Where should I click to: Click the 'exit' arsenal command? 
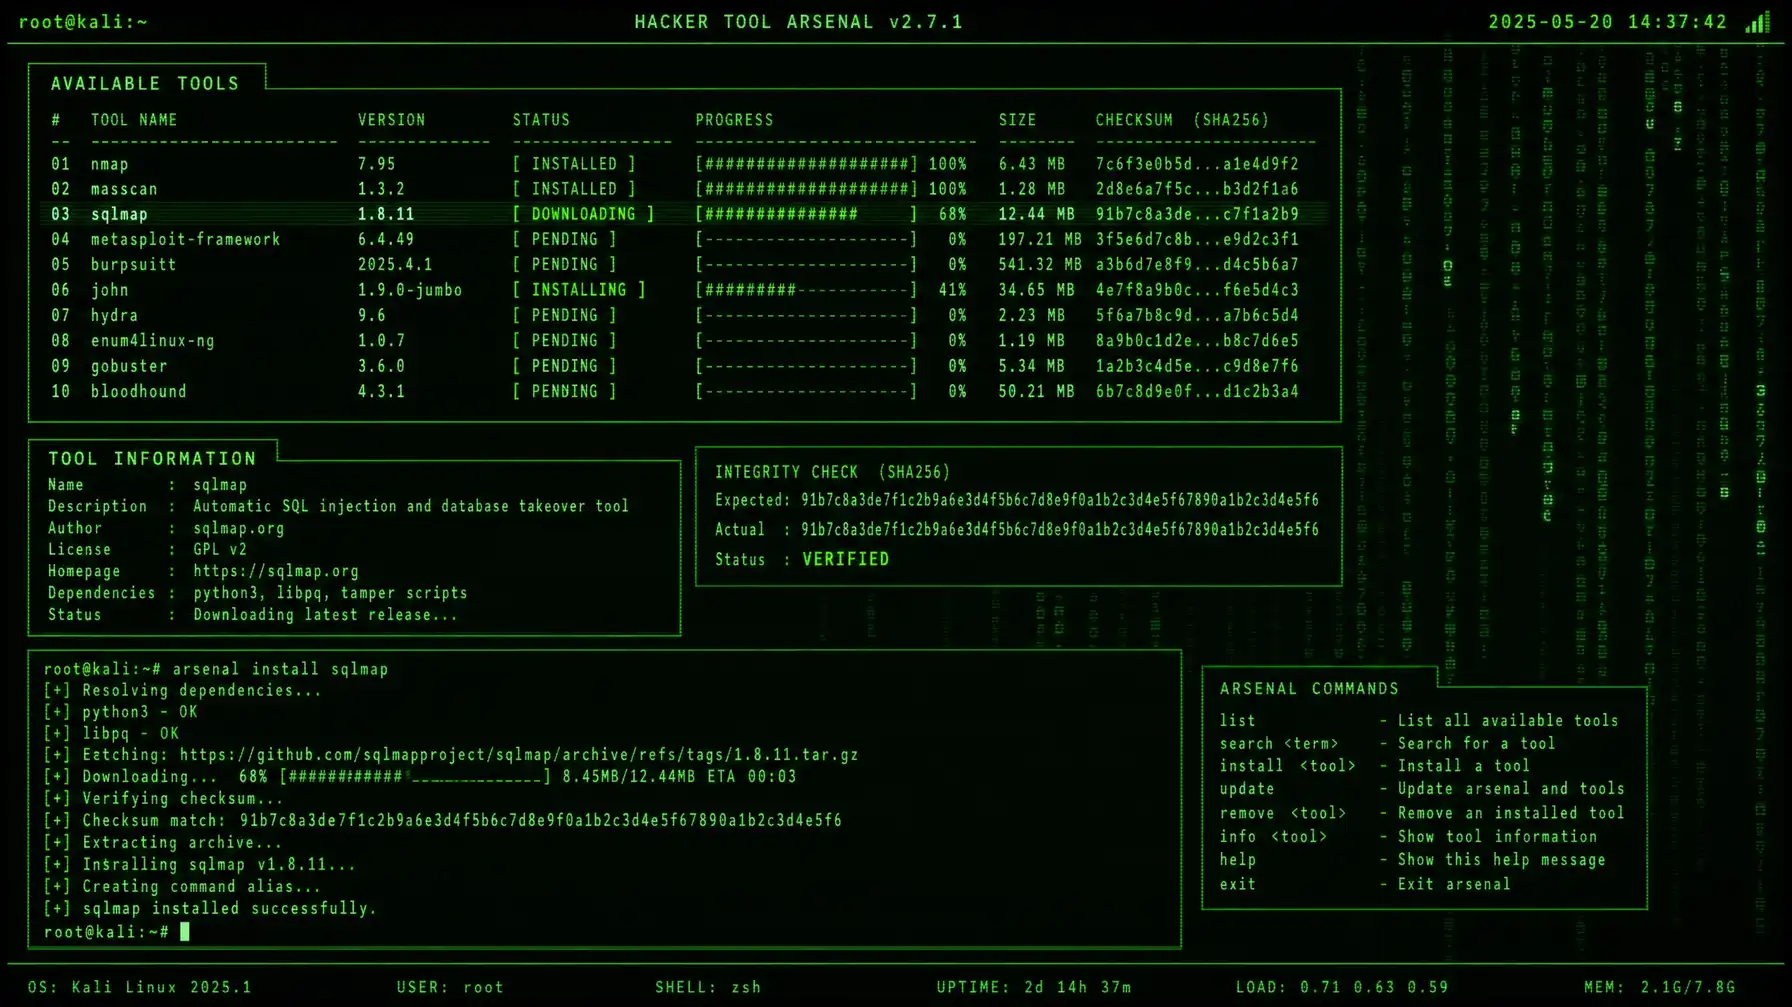point(1237,885)
